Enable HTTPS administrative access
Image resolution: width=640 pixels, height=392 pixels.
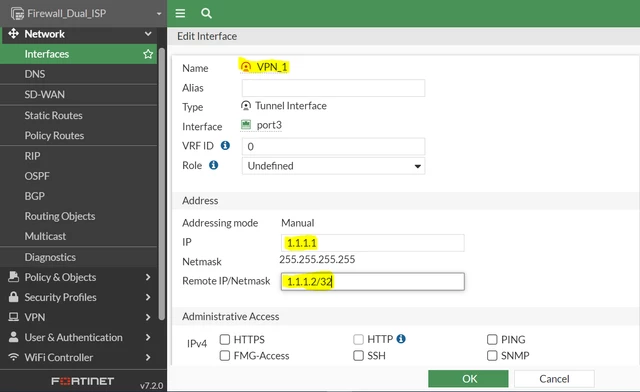click(x=224, y=339)
